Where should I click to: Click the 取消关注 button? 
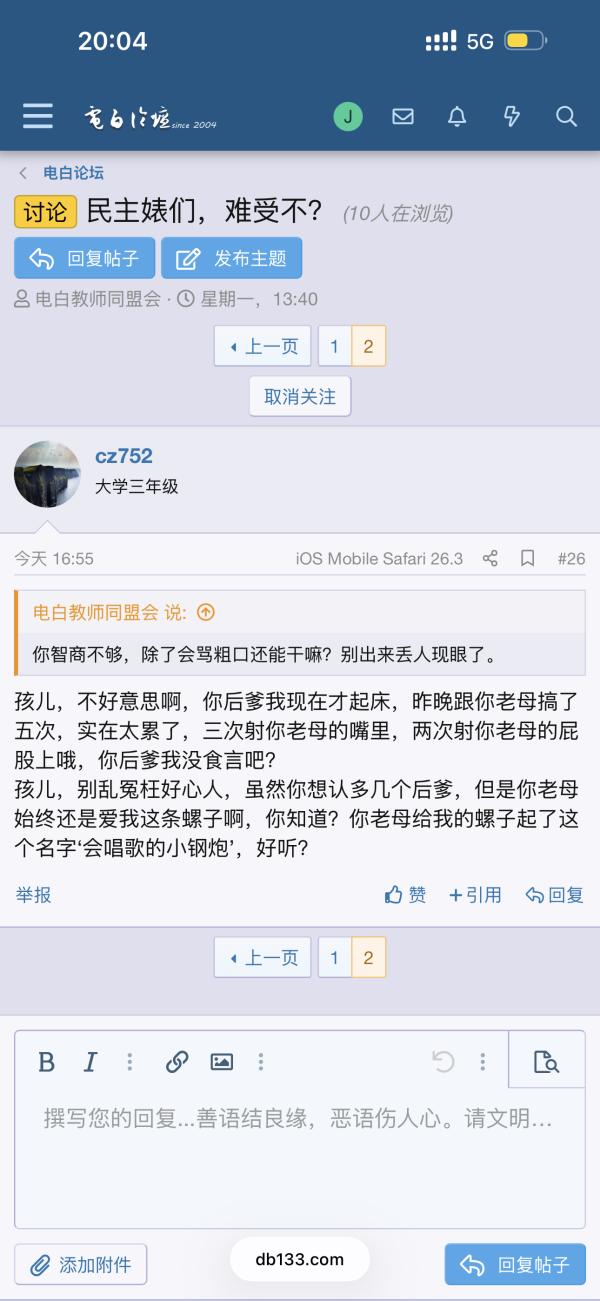tap(300, 396)
